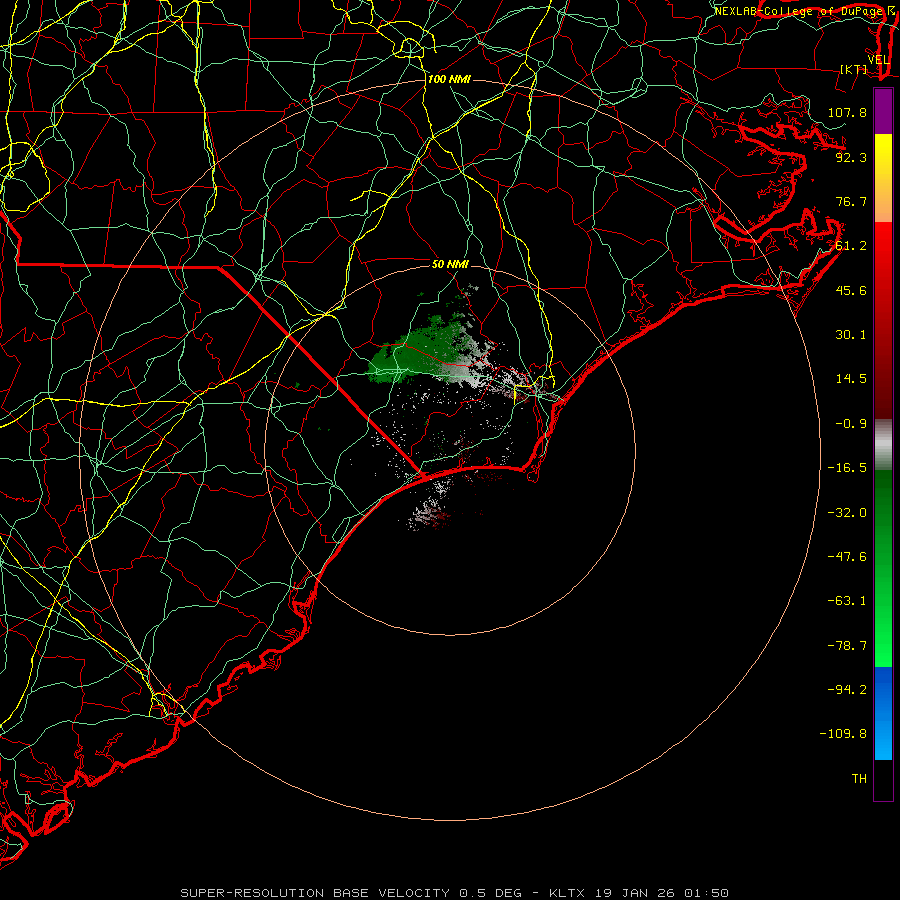The image size is (900, 900).
Task: Click the 100 NMI range ring label
Action: coord(449,79)
